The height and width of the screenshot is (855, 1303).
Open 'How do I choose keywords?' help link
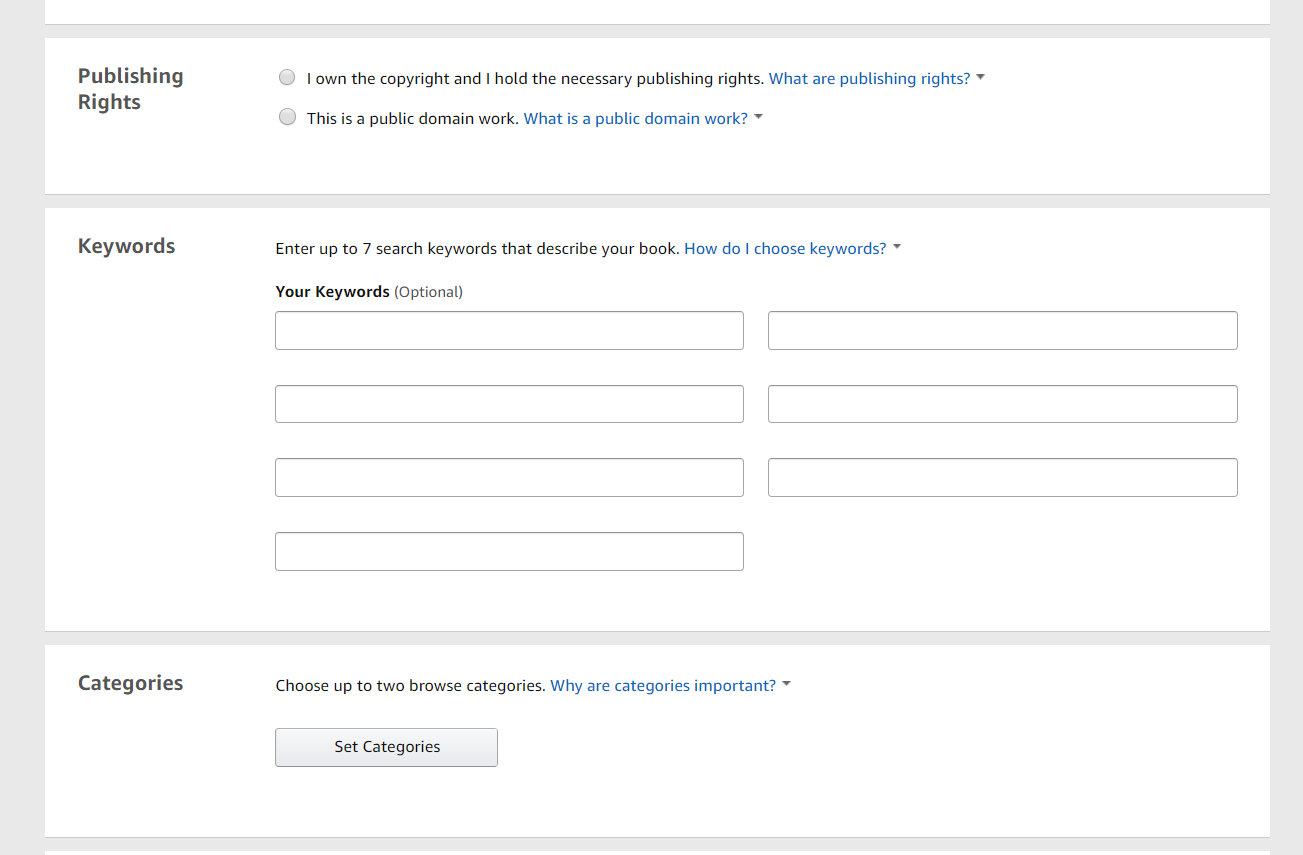pos(784,249)
